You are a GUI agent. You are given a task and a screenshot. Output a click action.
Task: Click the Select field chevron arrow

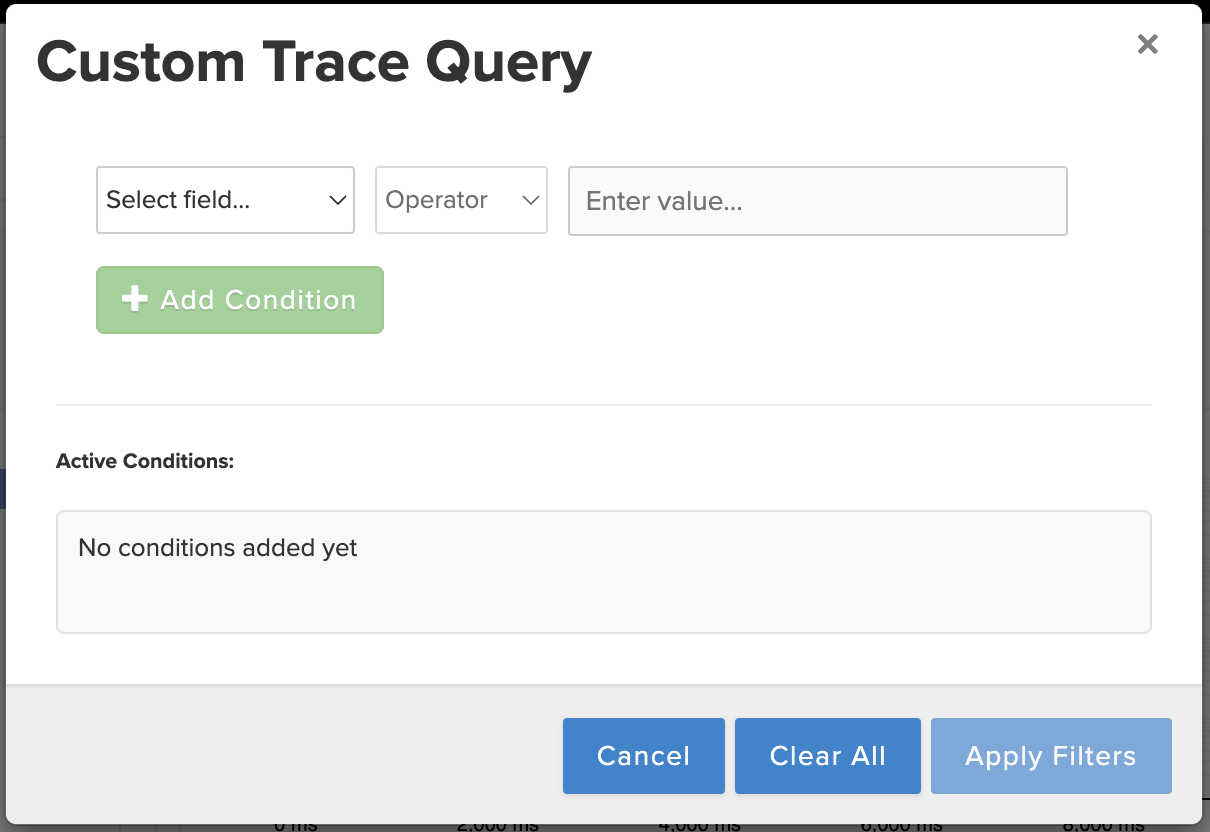pyautogui.click(x=337, y=200)
